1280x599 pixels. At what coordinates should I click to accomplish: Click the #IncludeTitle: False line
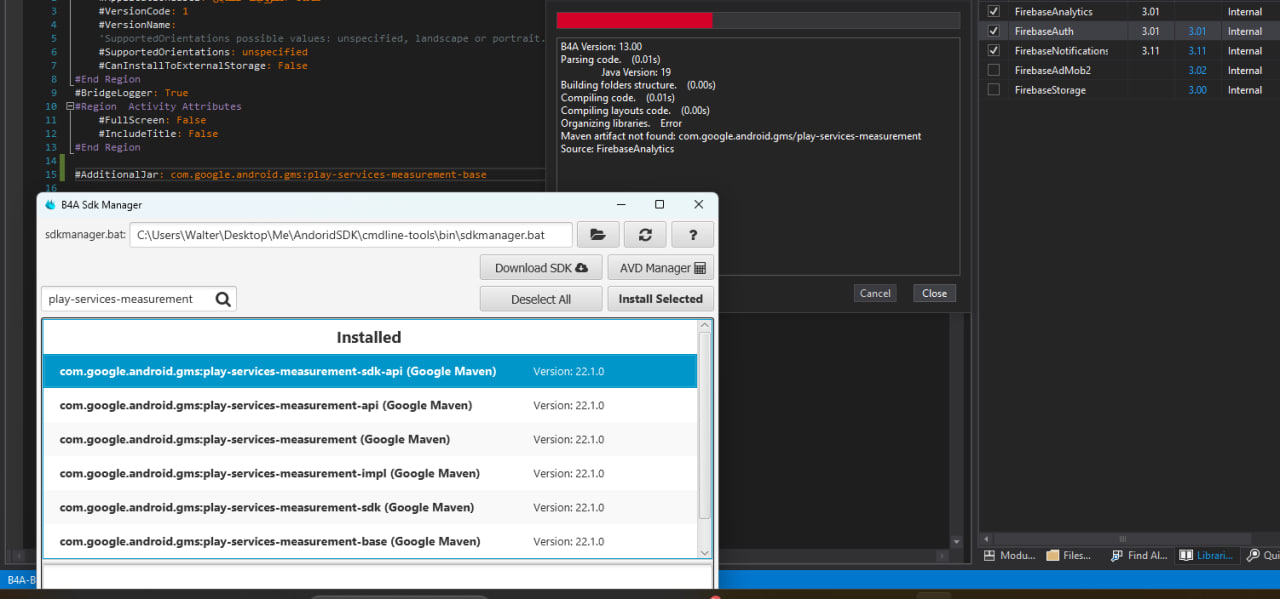click(x=158, y=133)
